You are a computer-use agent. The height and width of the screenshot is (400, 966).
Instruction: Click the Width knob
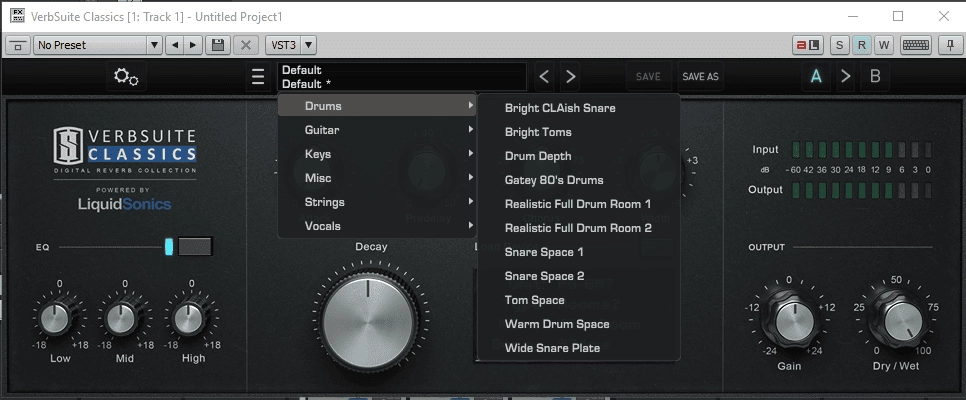click(659, 171)
